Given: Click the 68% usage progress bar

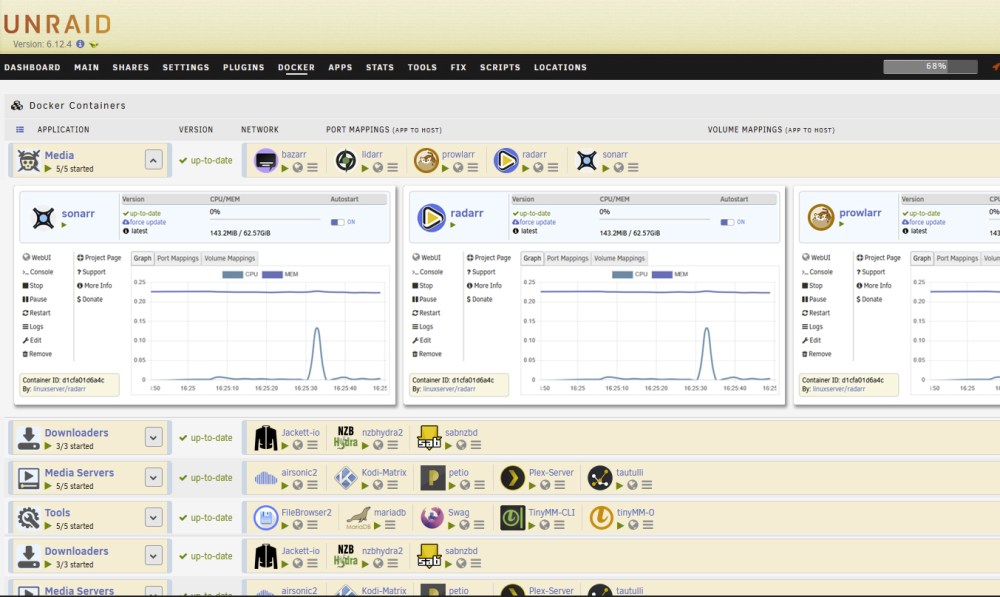Looking at the screenshot, I should (930, 66).
